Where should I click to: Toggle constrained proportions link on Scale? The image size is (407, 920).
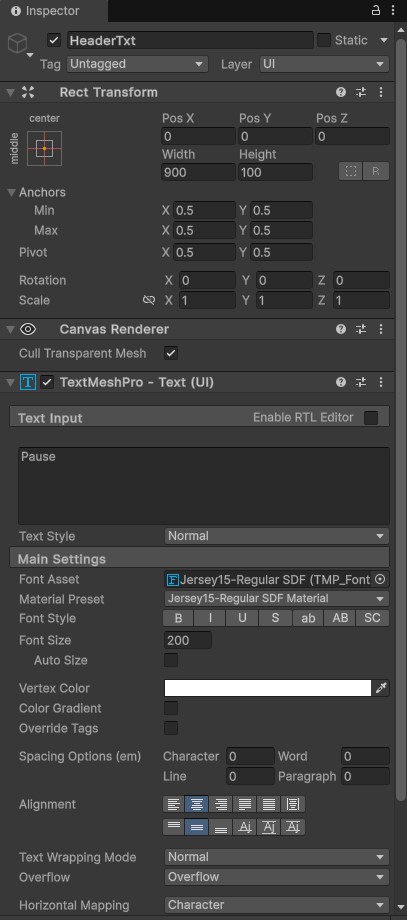[x=149, y=300]
